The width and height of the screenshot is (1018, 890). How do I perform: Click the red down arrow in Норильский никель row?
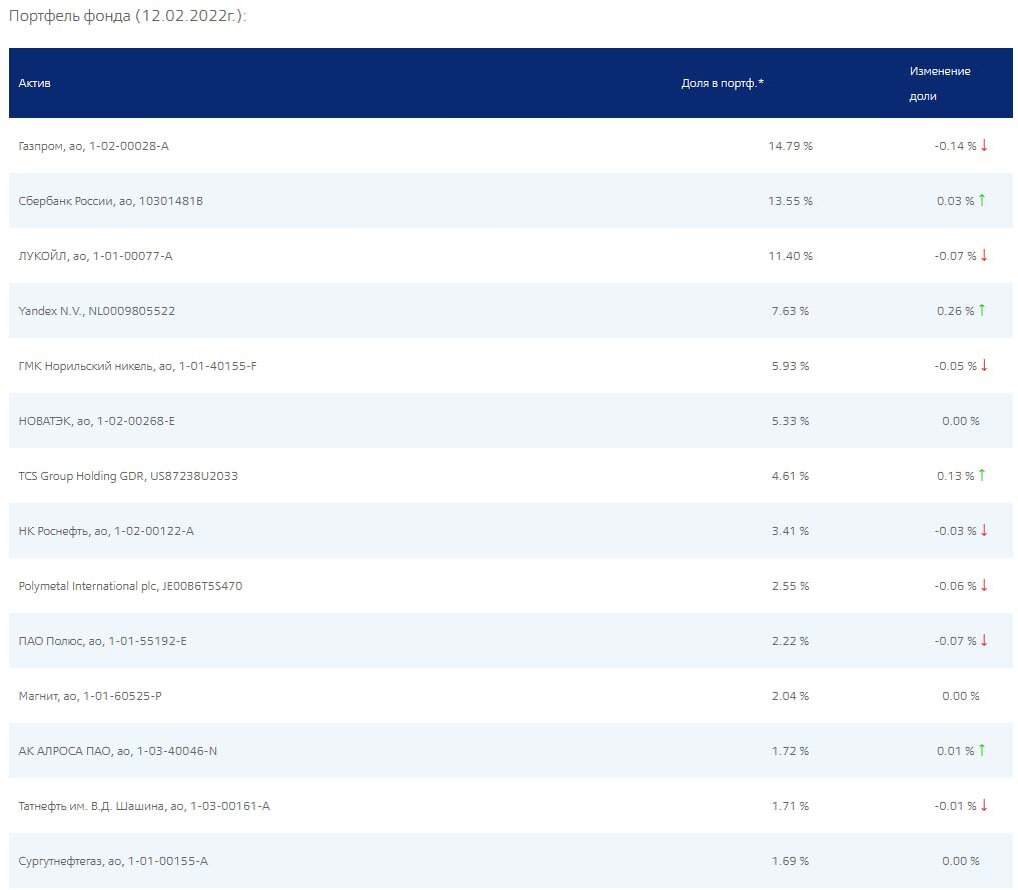point(984,365)
